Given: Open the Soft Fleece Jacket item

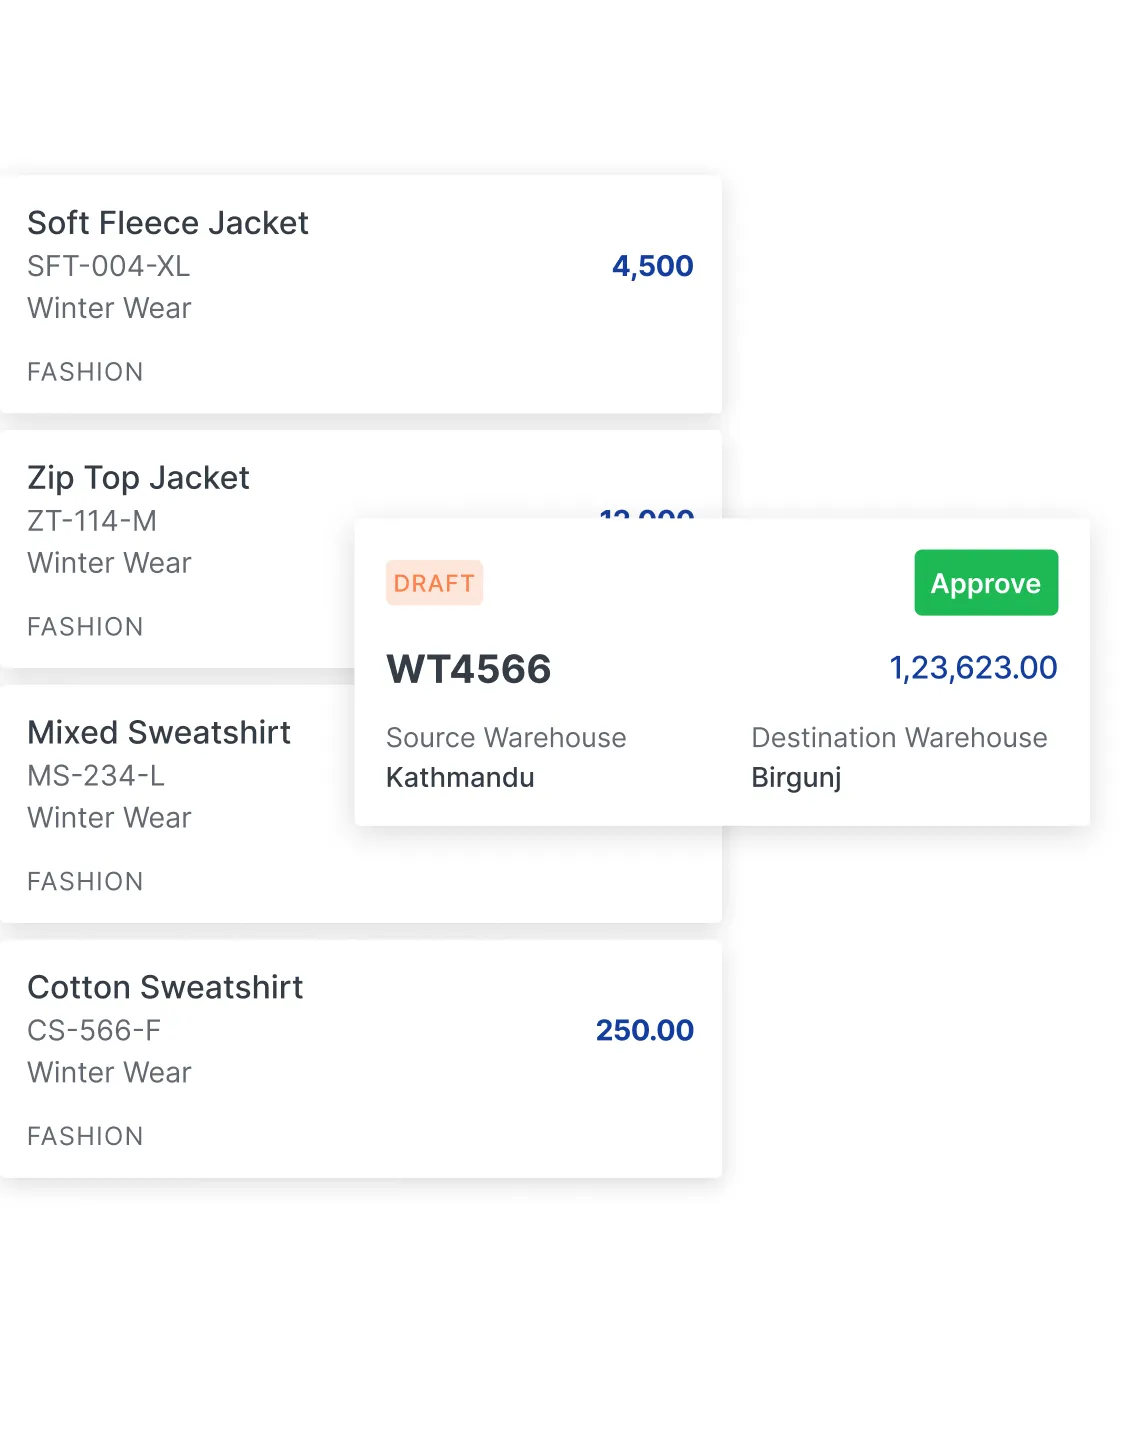Looking at the screenshot, I should coord(168,223).
